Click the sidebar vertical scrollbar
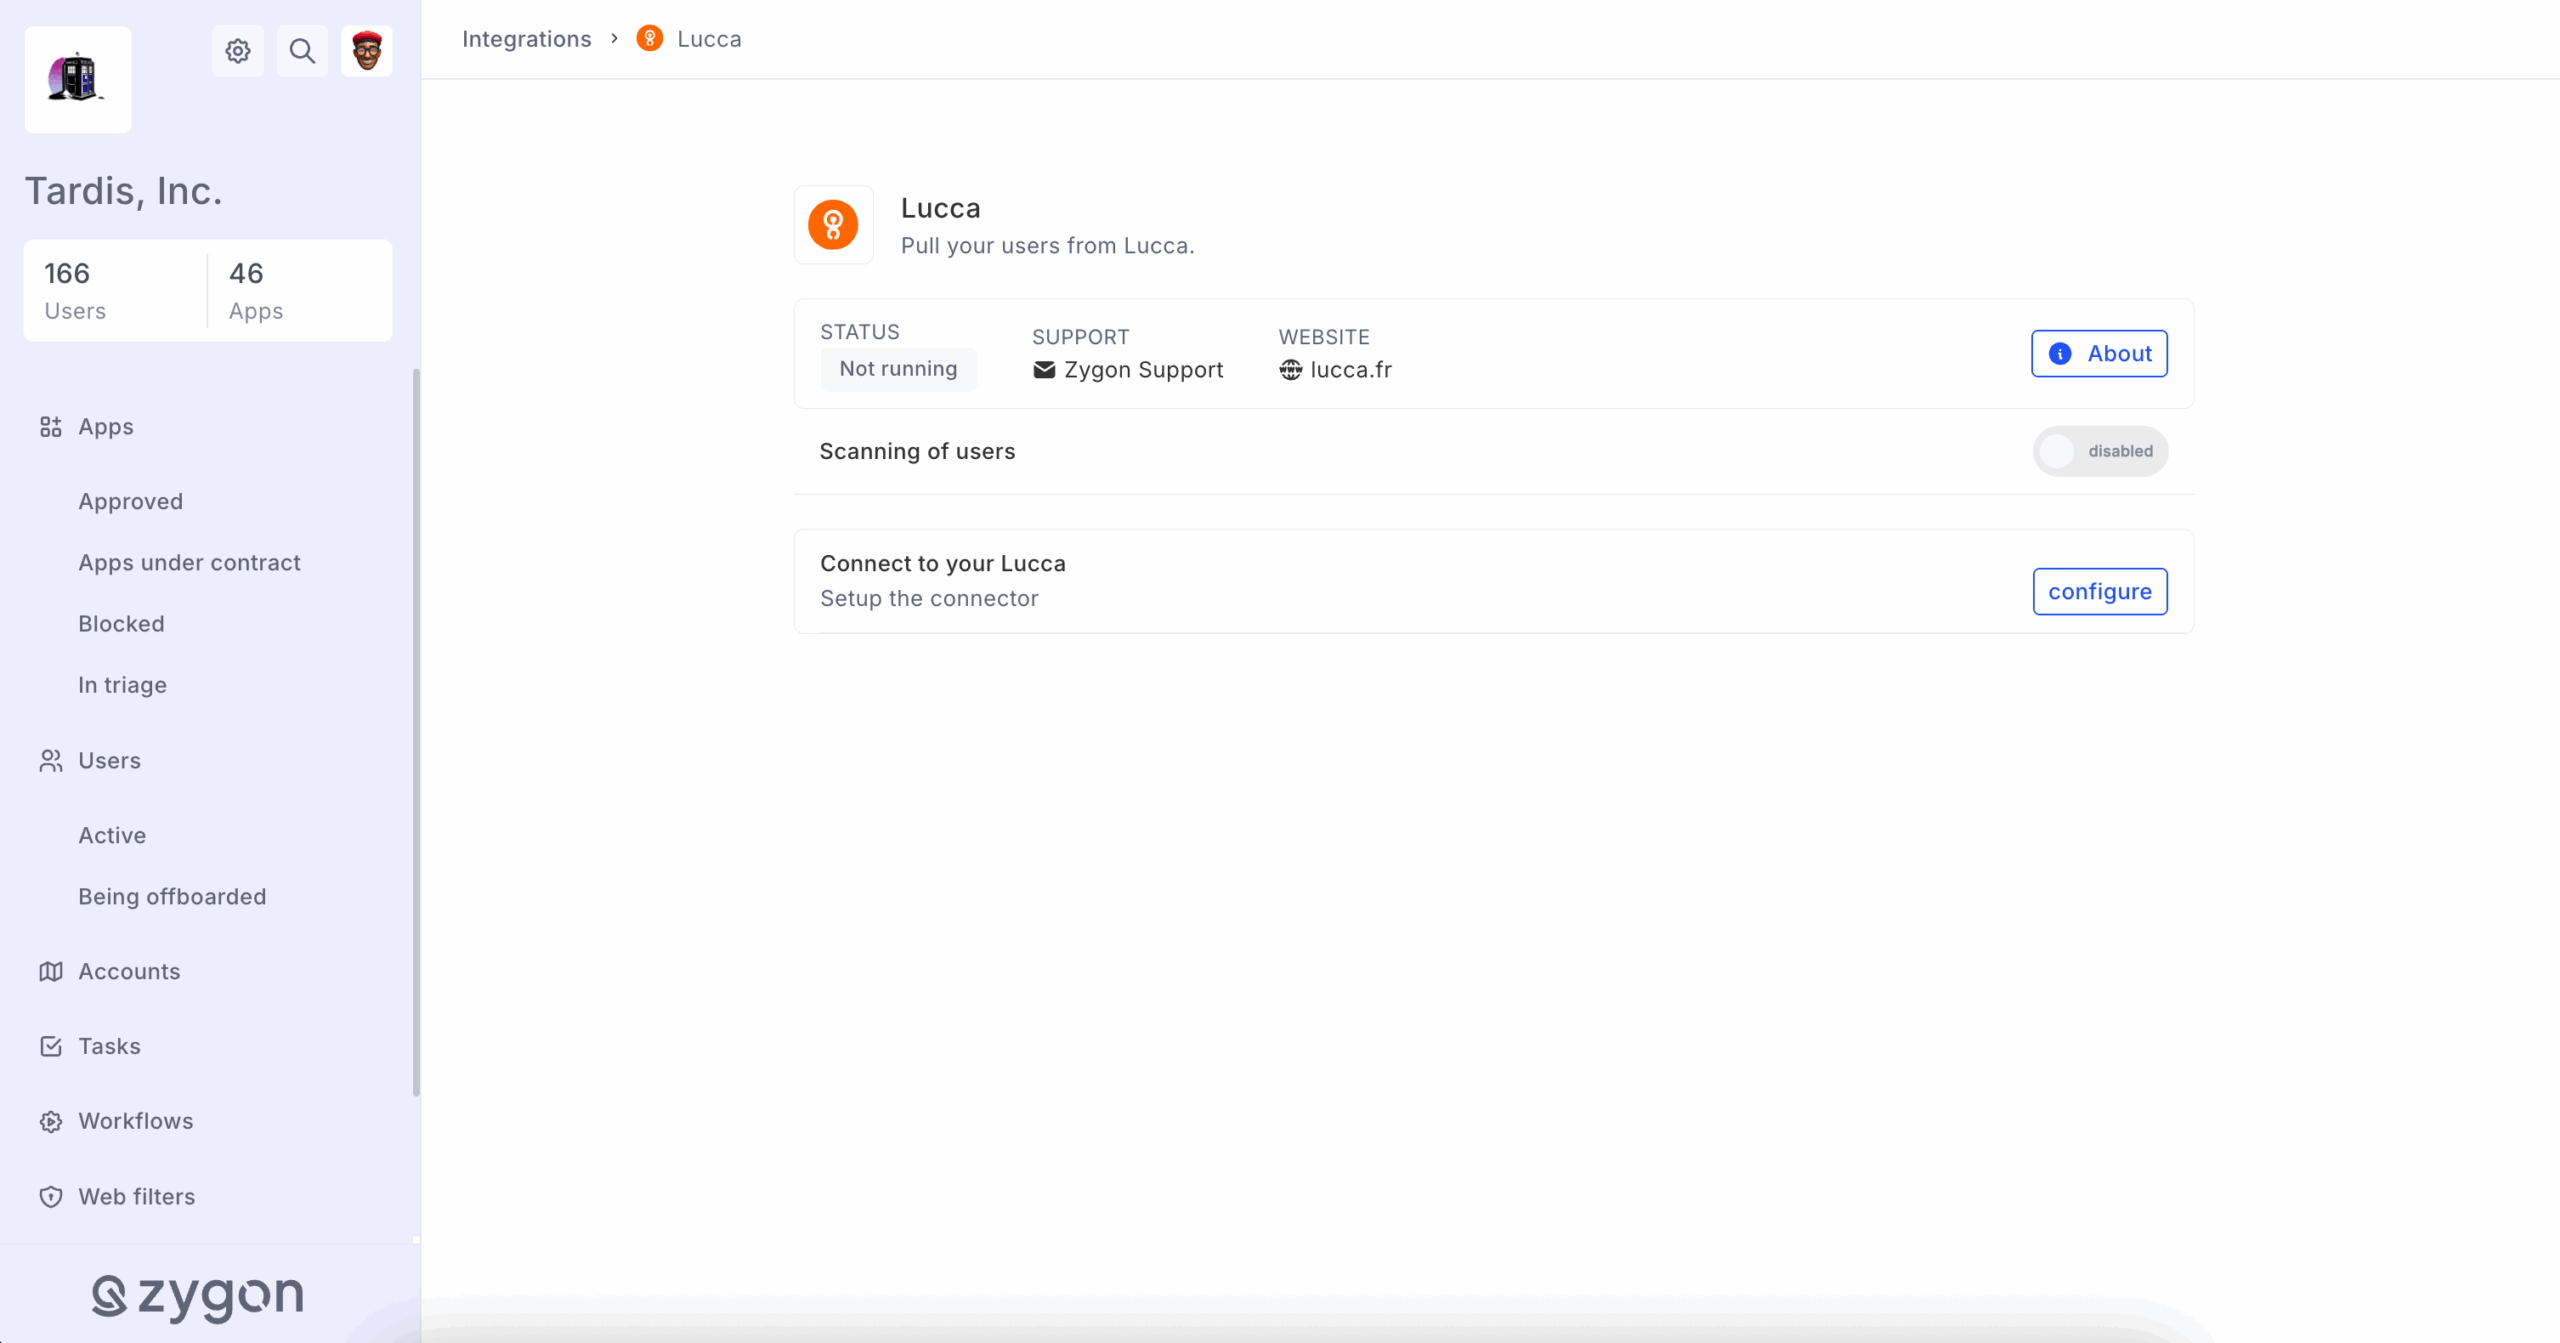The height and width of the screenshot is (1343, 2560). 416,733
